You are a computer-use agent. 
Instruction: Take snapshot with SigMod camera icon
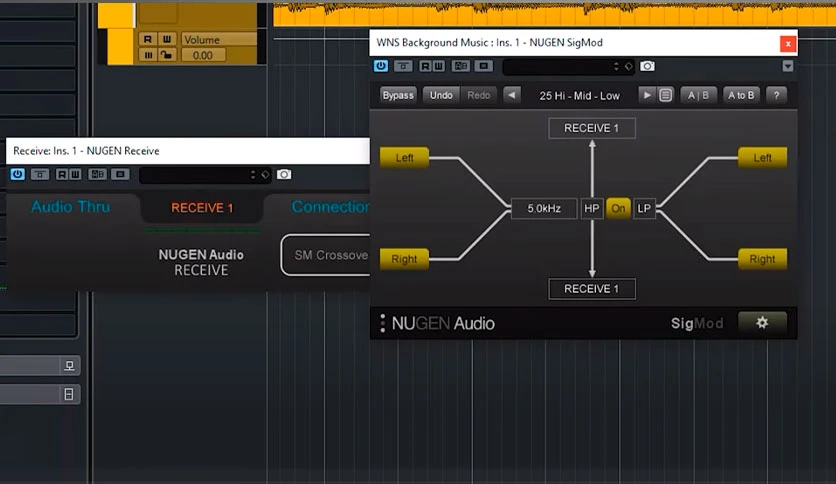click(x=647, y=66)
